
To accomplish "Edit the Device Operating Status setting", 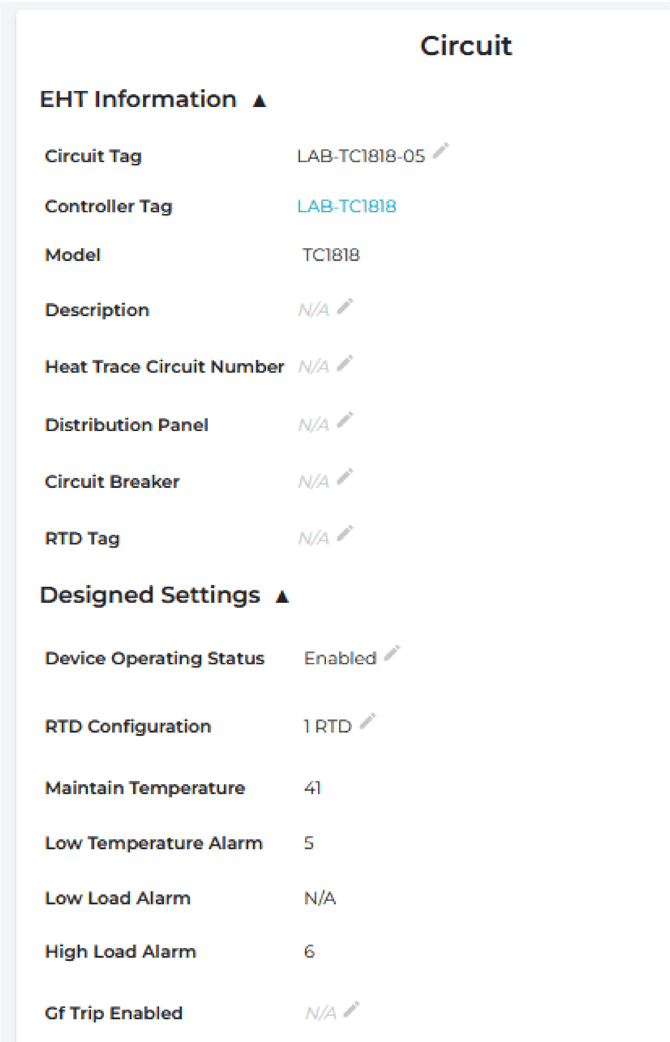I will pyautogui.click(x=392, y=654).
